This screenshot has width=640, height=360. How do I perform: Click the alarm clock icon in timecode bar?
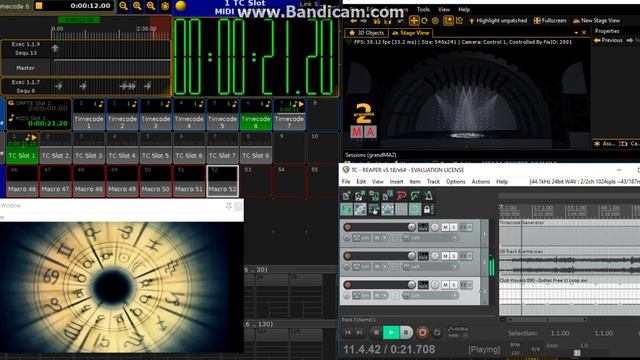165,6
